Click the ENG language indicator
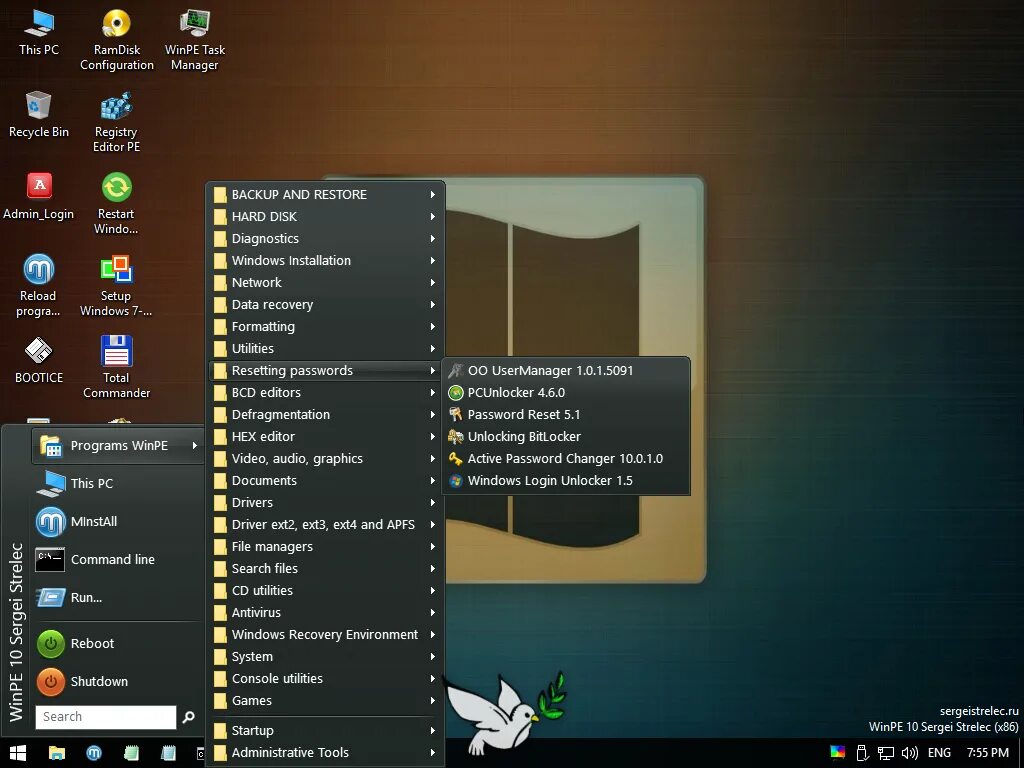 pyautogui.click(x=939, y=753)
